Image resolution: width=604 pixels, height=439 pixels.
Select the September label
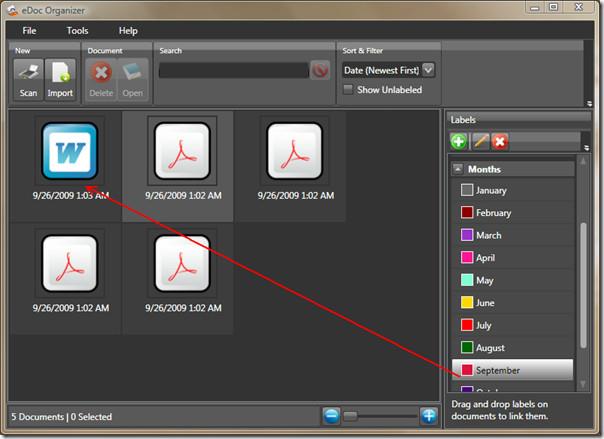click(512, 370)
